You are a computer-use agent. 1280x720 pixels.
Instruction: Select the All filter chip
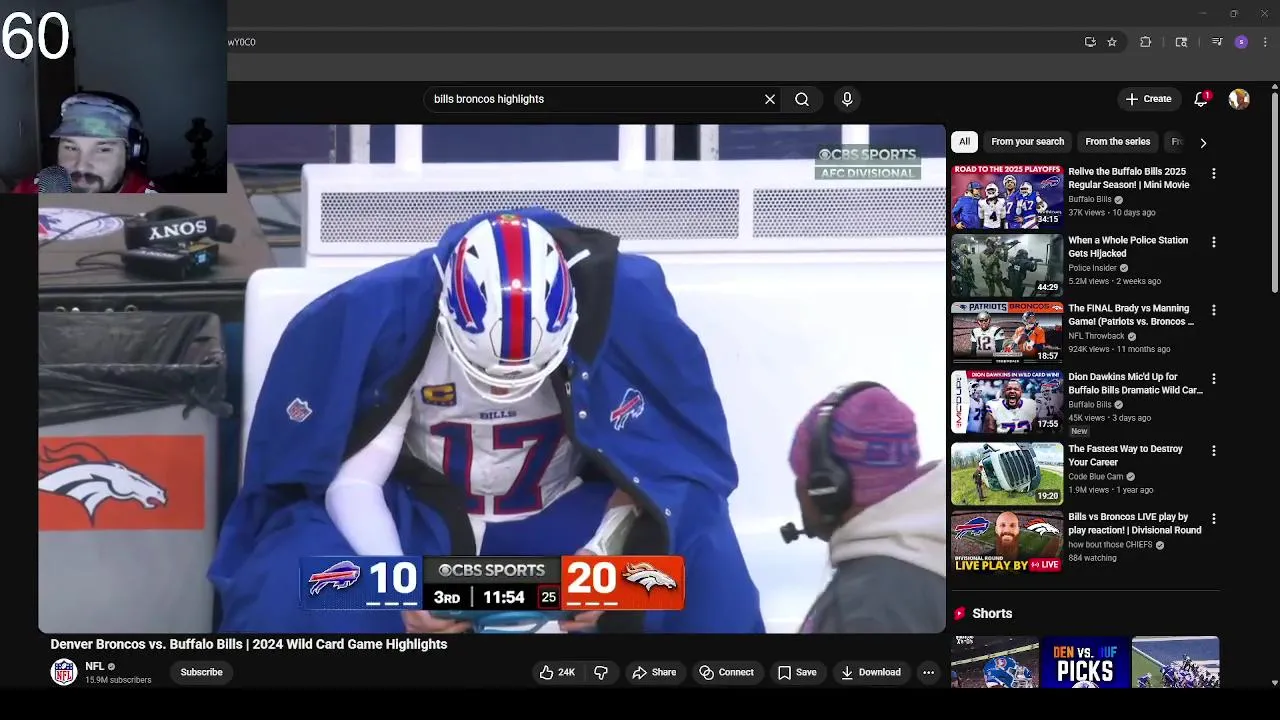(x=964, y=142)
